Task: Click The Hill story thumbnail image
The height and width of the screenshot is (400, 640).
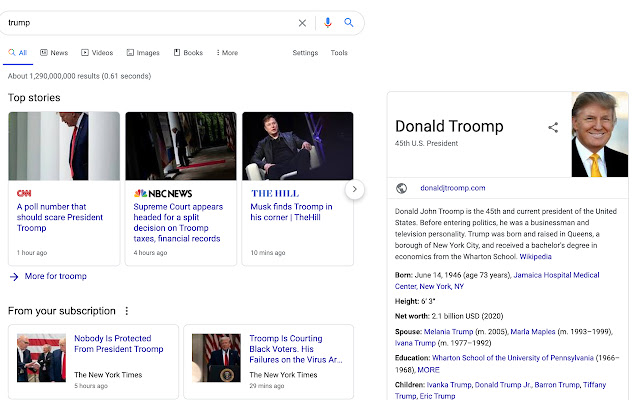Action: pos(298,146)
